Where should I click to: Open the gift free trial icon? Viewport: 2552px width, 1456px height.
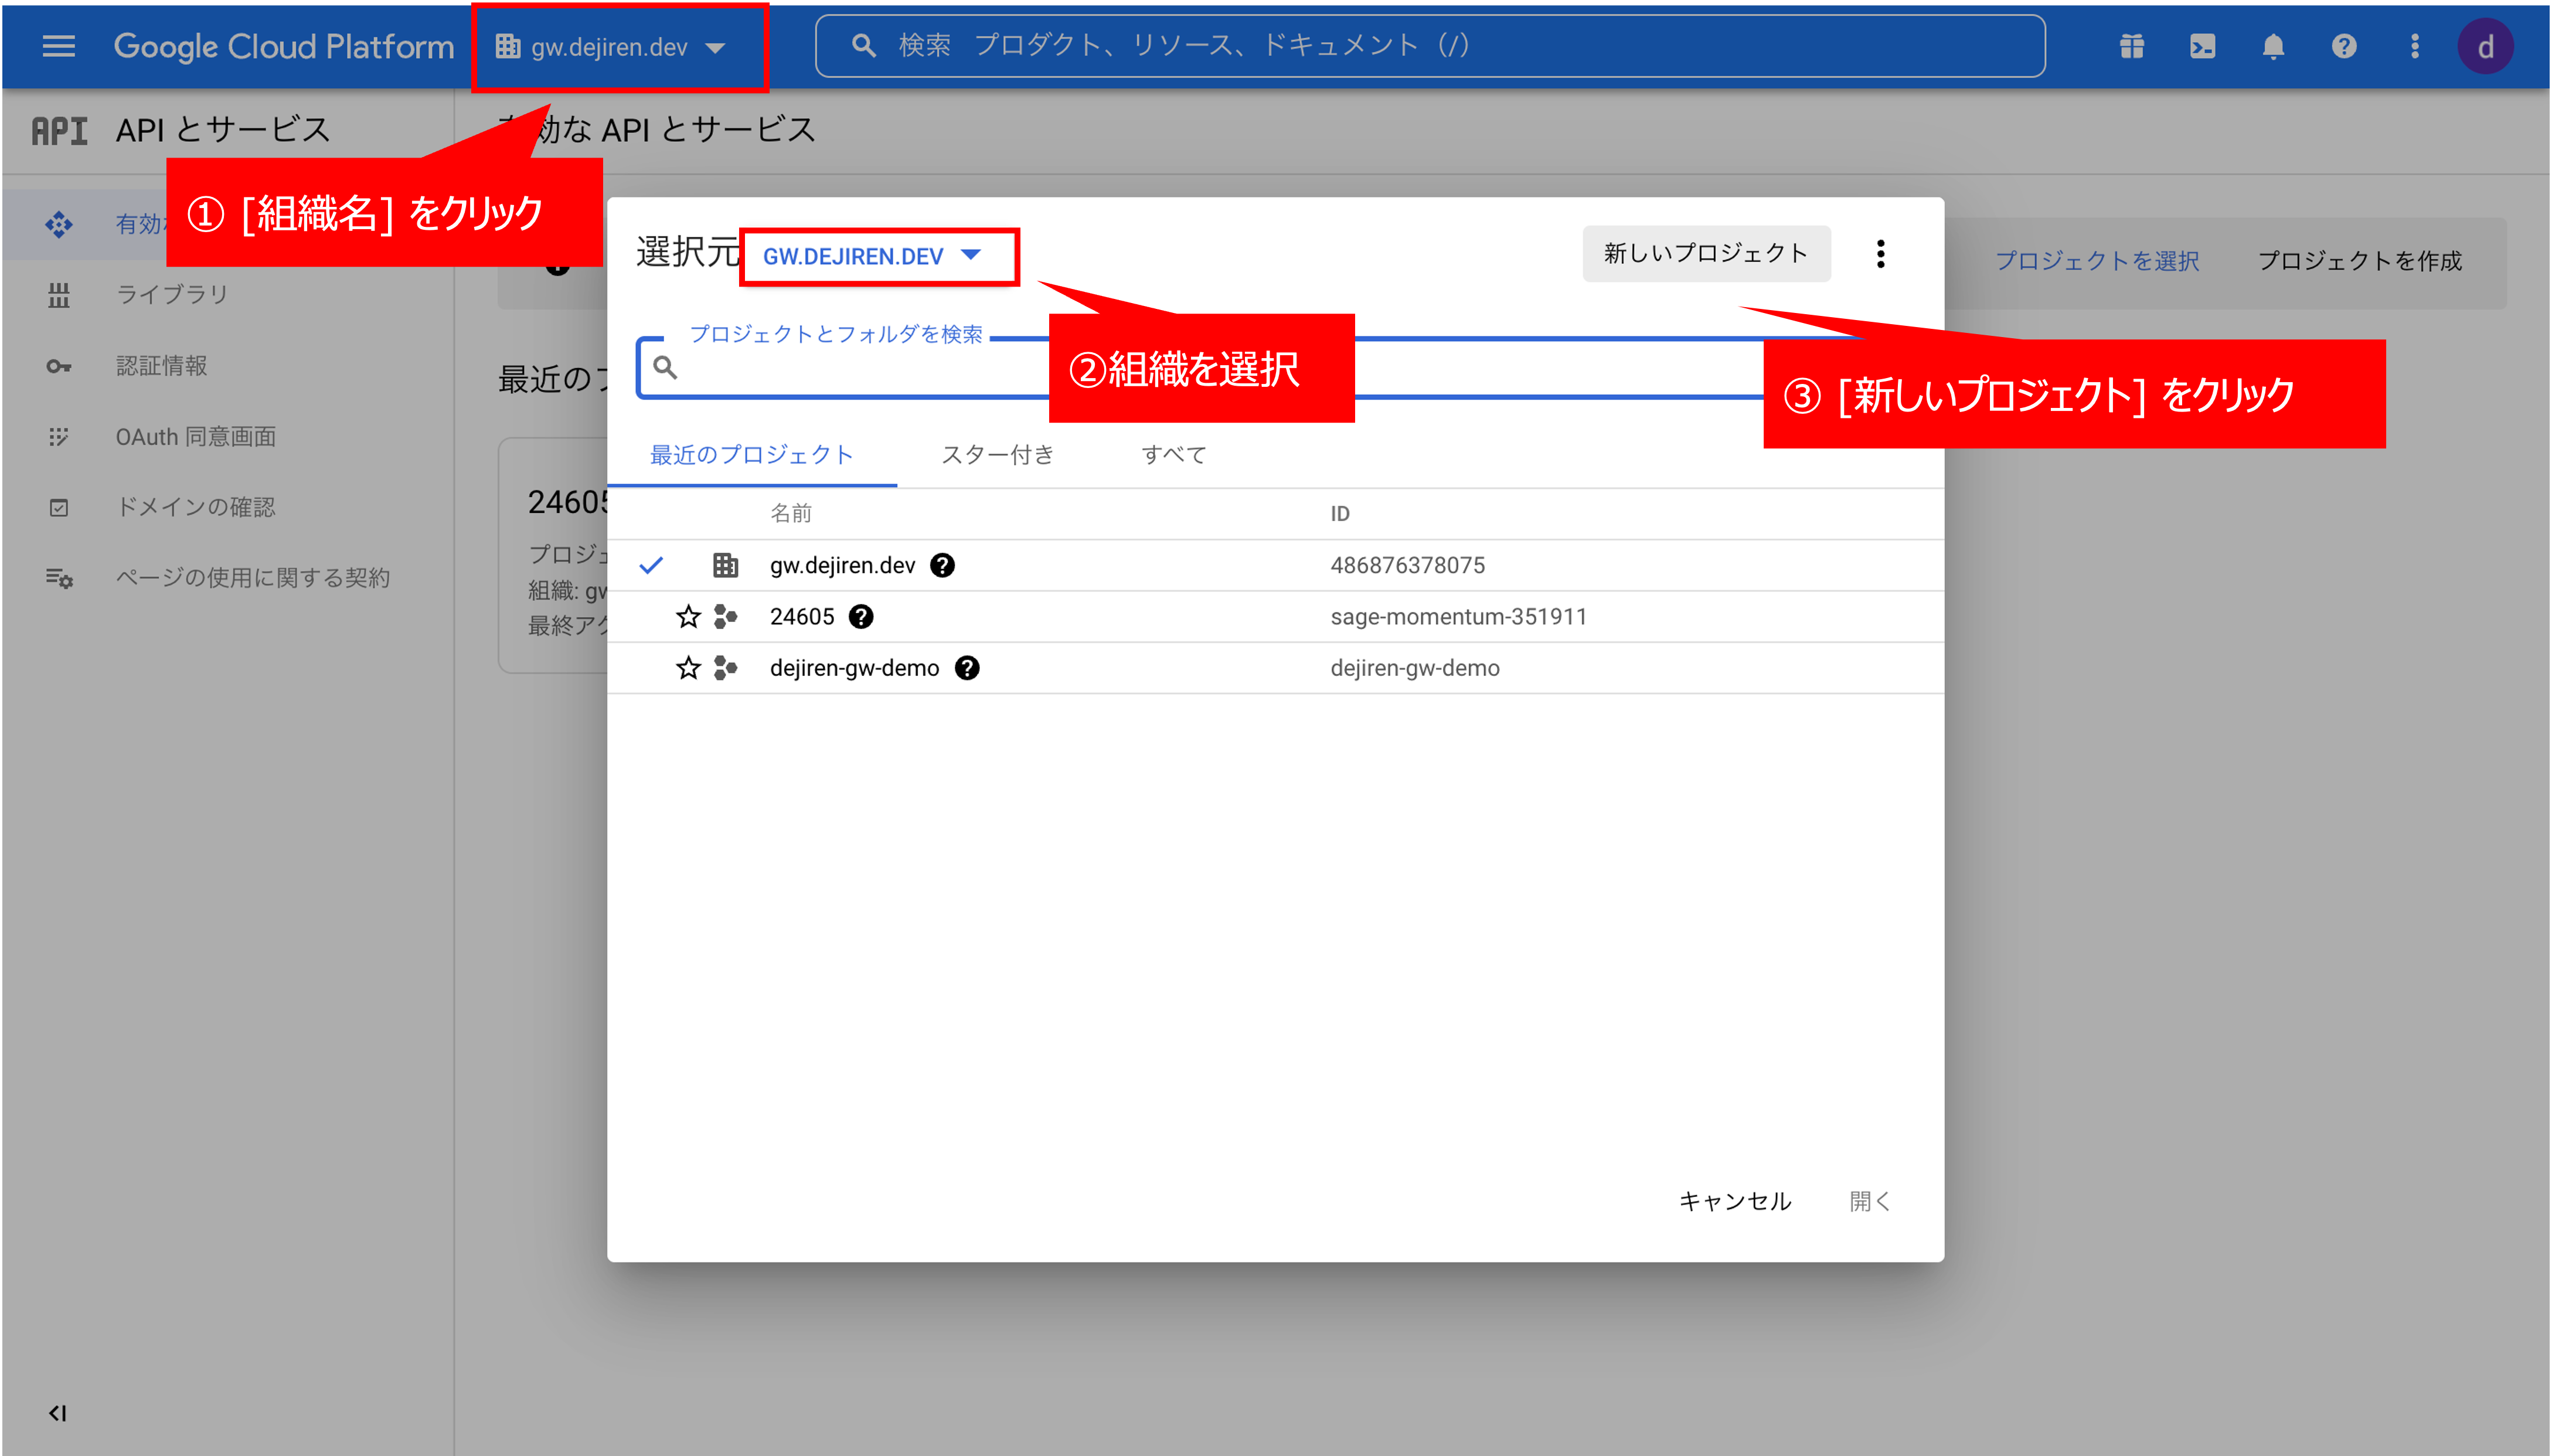[x=2132, y=47]
